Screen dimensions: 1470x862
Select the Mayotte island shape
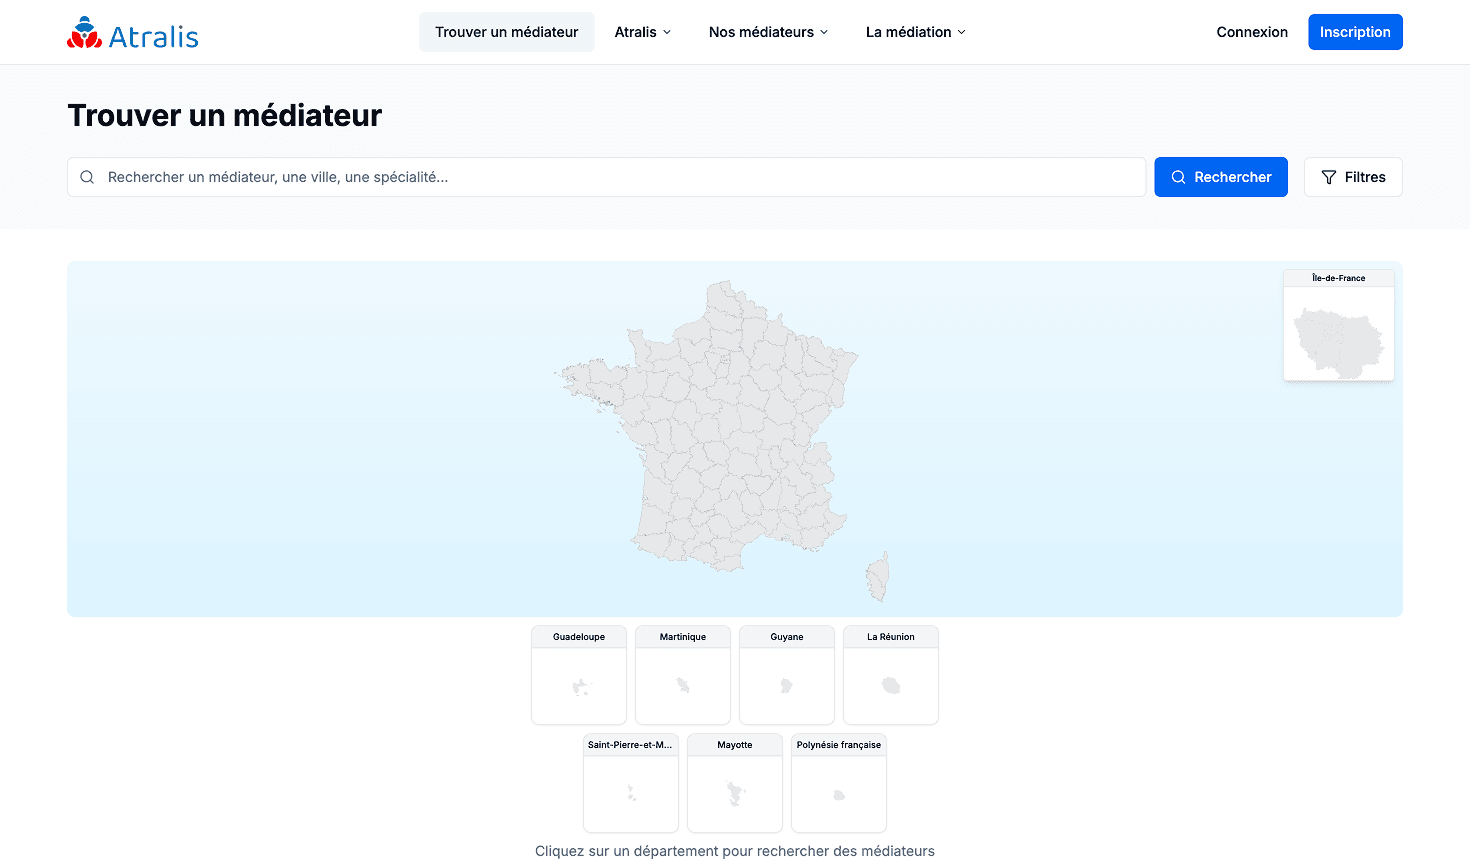coord(736,794)
